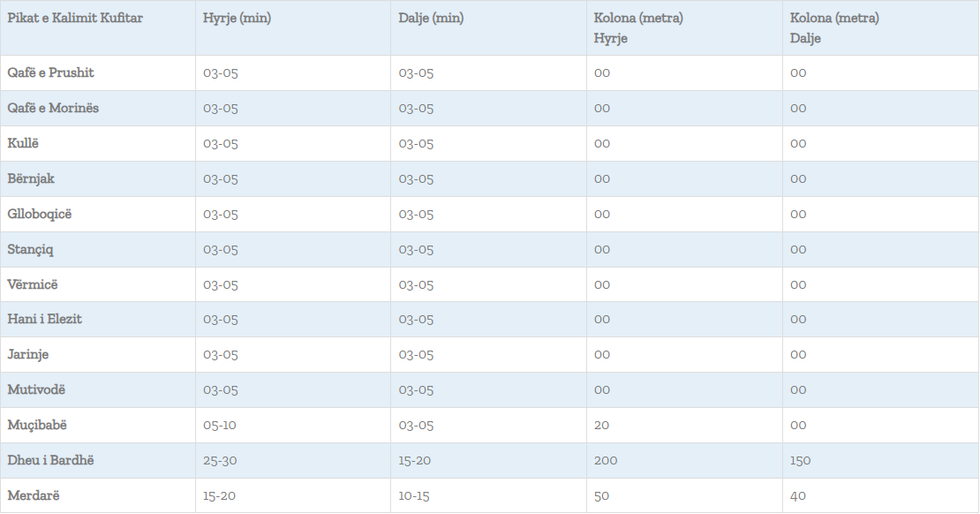Click the Hyrje (min) column header

click(x=237, y=18)
